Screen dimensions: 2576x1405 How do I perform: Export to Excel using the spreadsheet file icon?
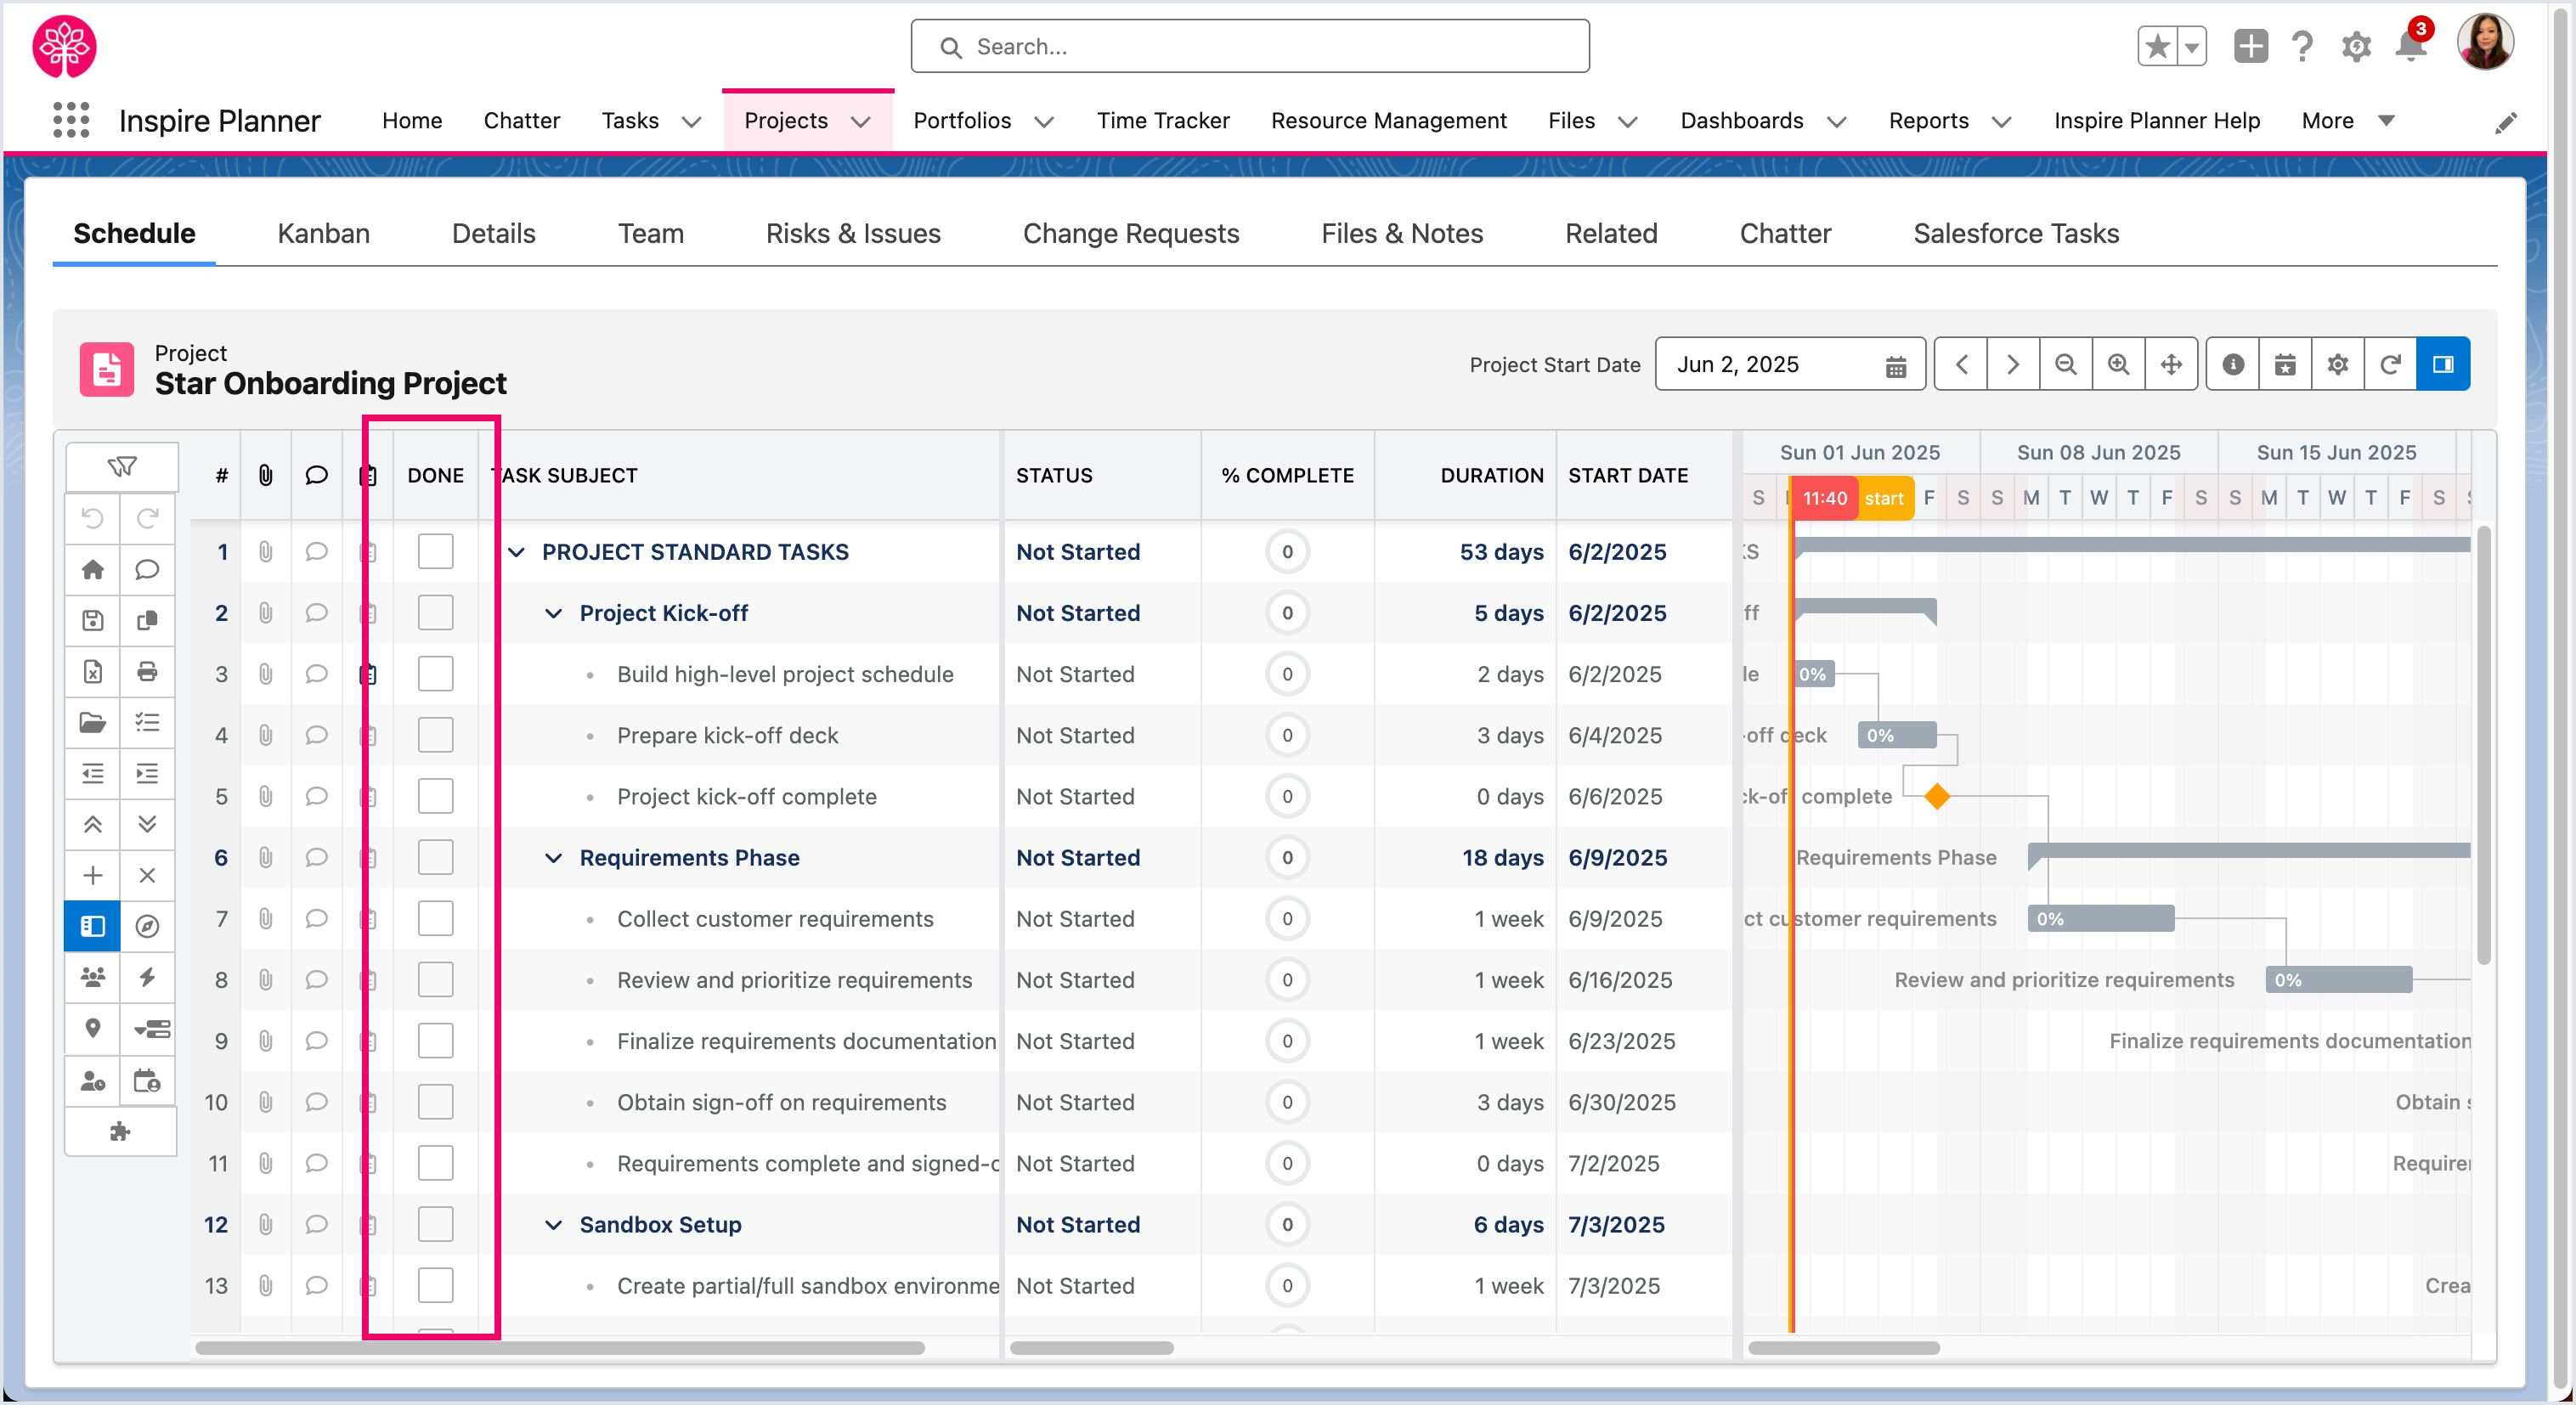93,671
